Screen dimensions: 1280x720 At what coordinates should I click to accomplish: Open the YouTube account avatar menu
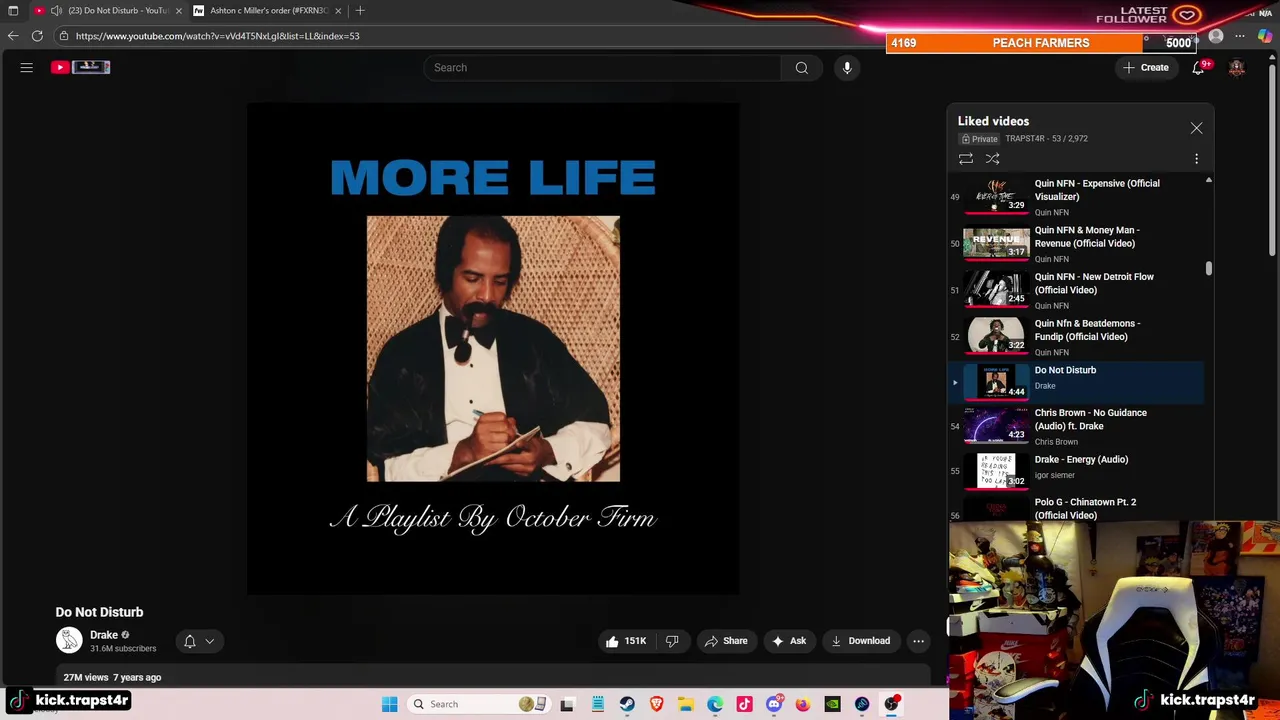tap(1237, 67)
